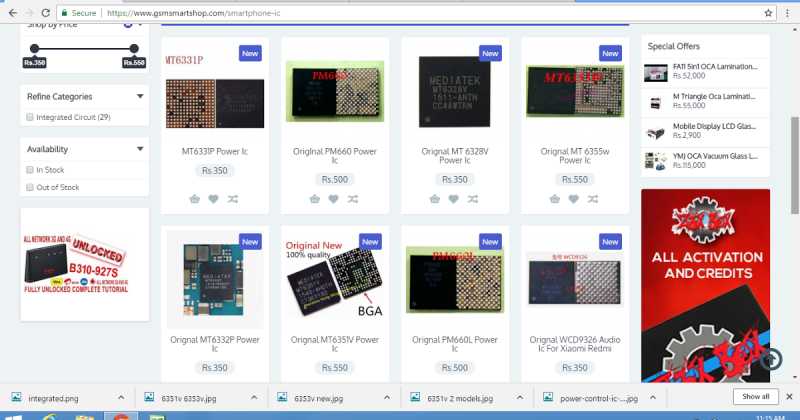Click Rs.500 price of PM660L

[x=455, y=367]
